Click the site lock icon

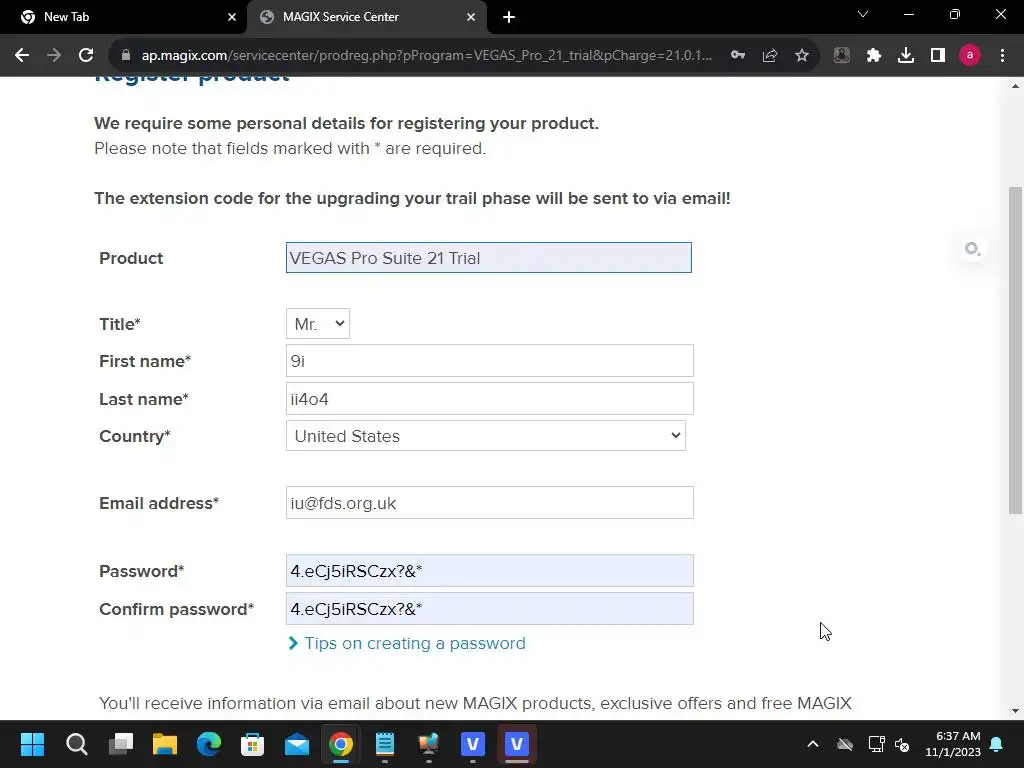[x=126, y=56]
